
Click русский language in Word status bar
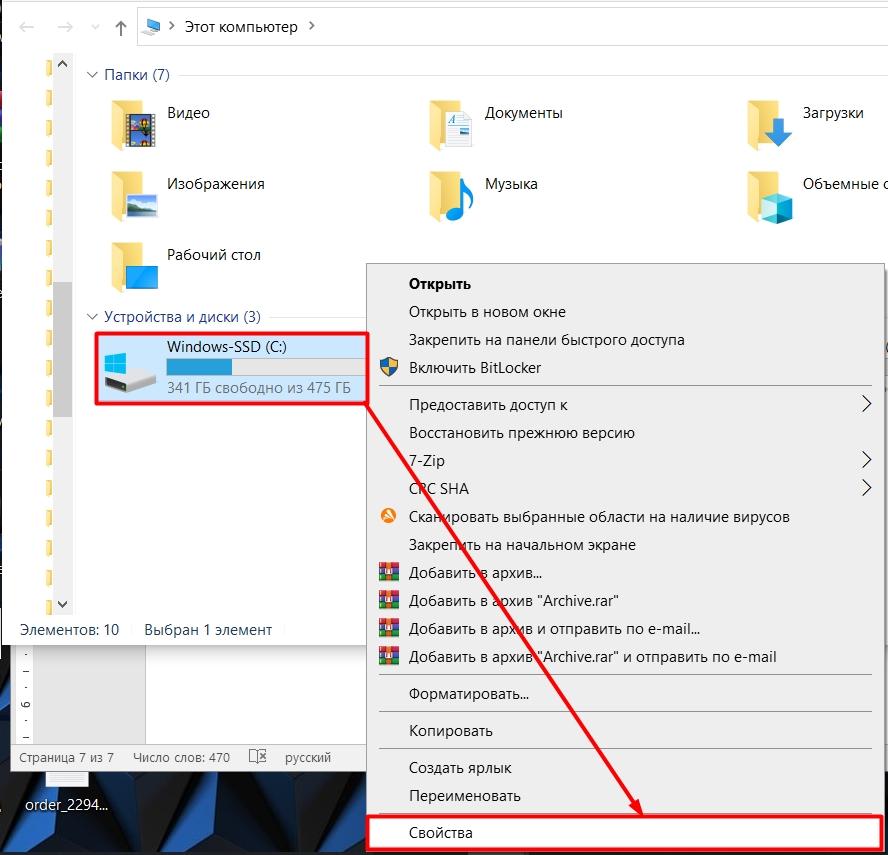pyautogui.click(x=308, y=758)
